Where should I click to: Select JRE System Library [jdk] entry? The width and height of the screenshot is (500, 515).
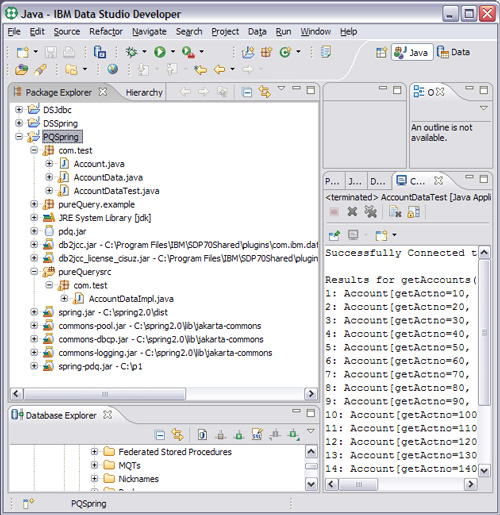[x=105, y=218]
